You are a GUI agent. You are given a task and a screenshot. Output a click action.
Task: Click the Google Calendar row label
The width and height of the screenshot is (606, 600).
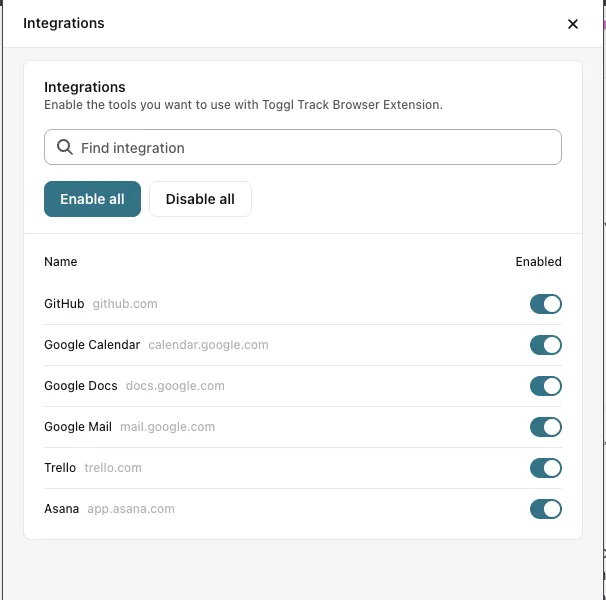tap(92, 345)
